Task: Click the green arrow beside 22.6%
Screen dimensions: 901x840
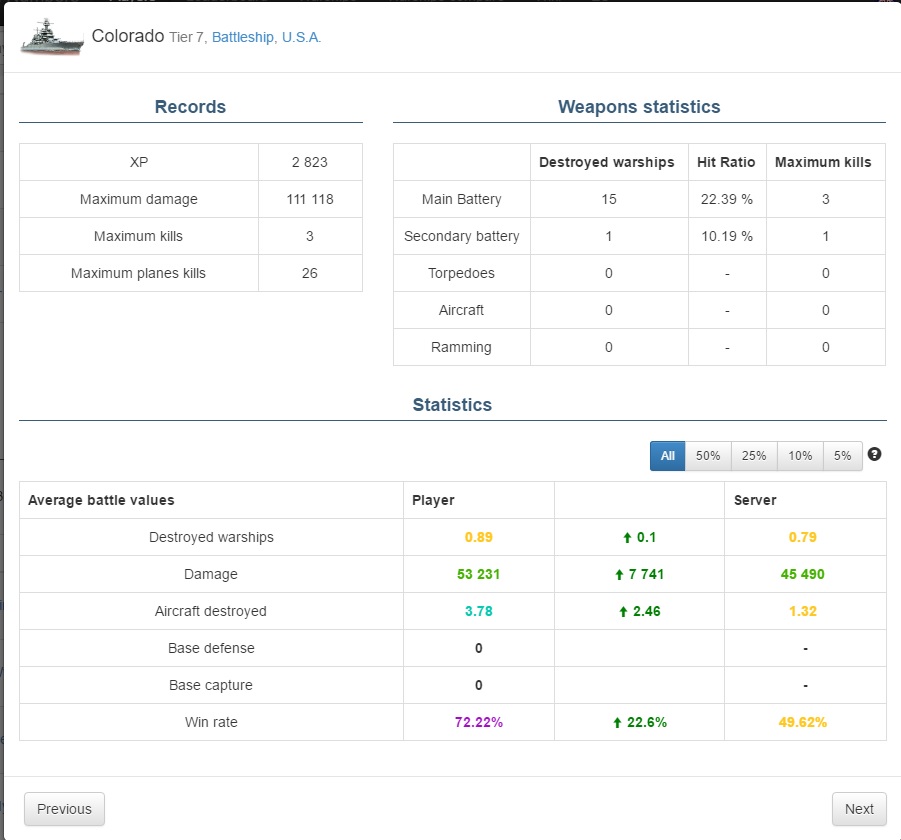Action: pos(617,723)
